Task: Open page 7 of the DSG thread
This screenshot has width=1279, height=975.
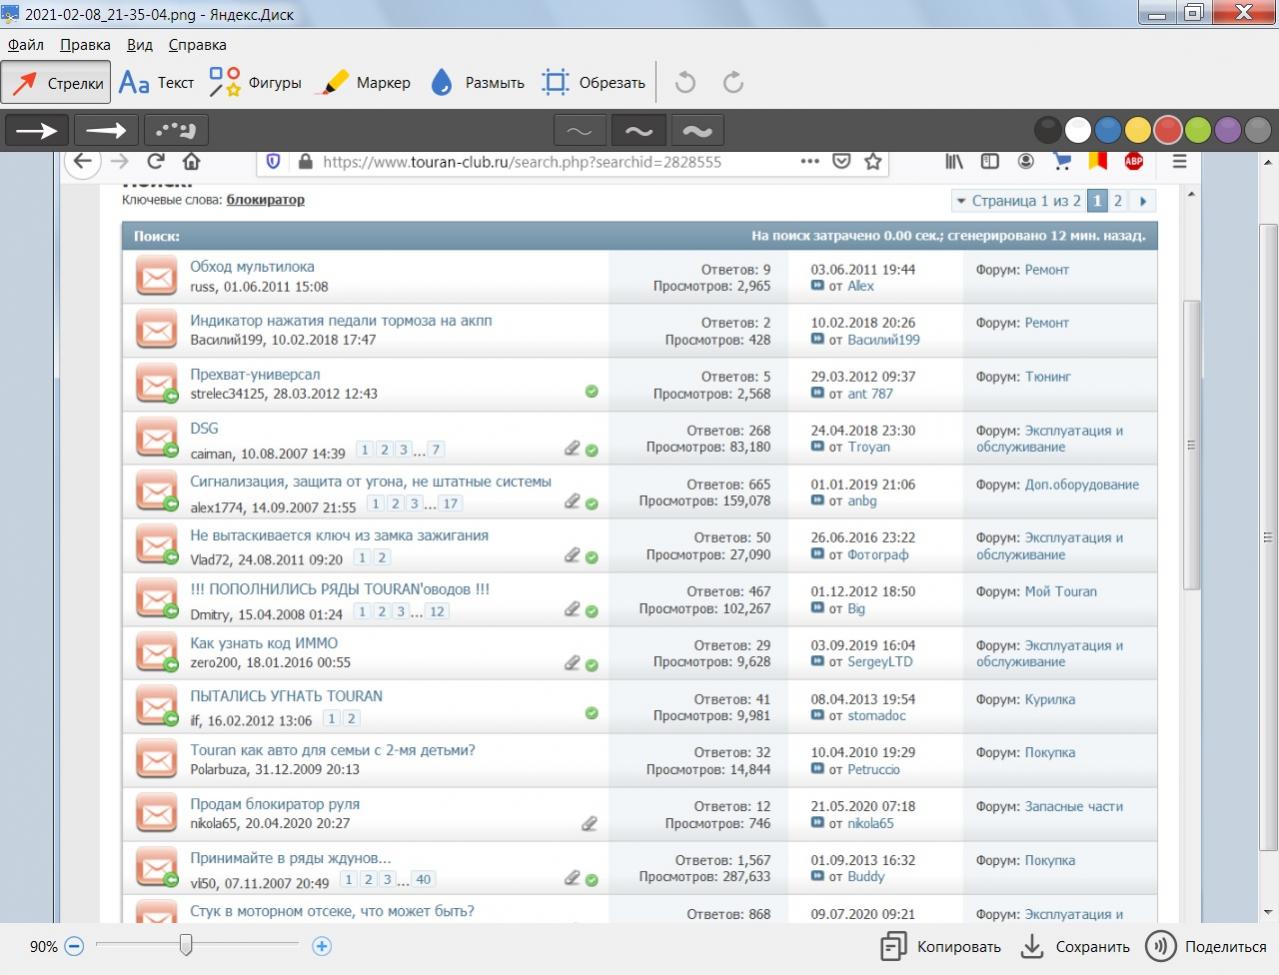Action: 436,450
